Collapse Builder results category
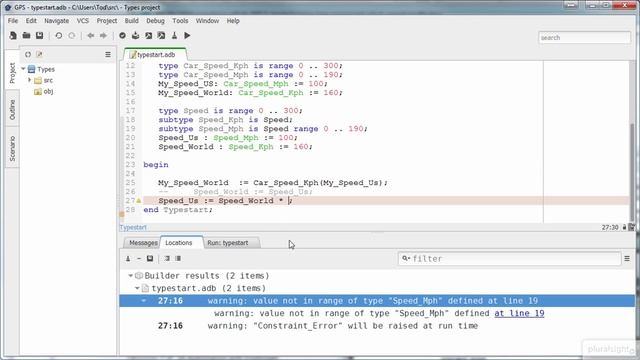This screenshot has height=360, width=640. tap(131, 276)
